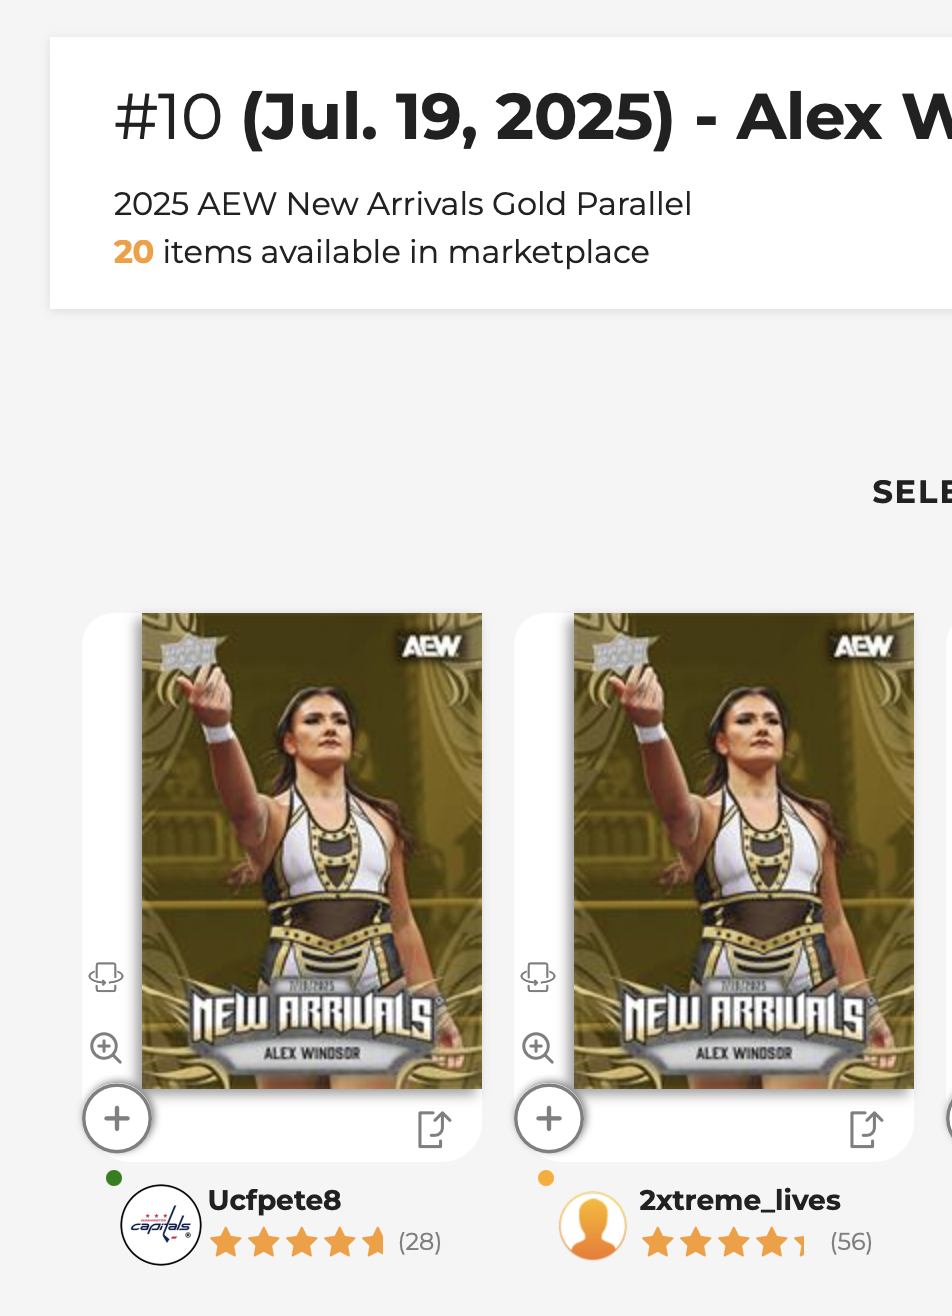Visit the 2xtreme_lives seller profile name
This screenshot has width=952, height=1316.
tap(740, 1200)
